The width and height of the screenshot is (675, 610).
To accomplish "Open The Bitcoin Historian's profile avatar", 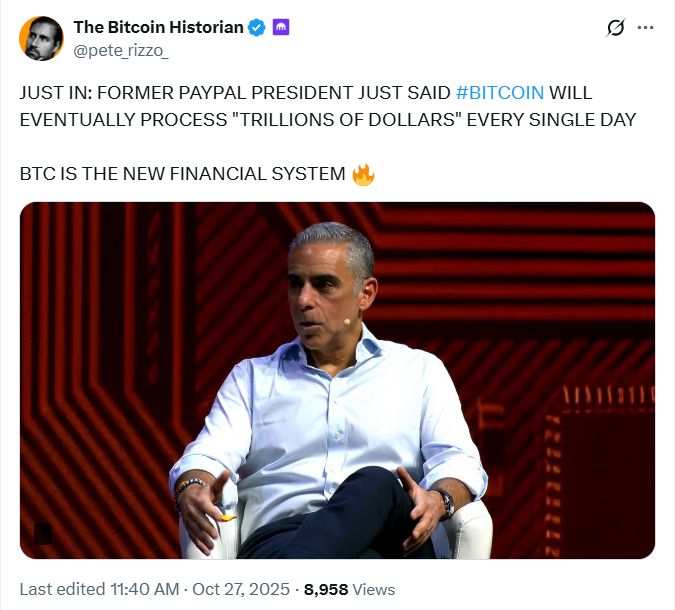I will (40, 37).
